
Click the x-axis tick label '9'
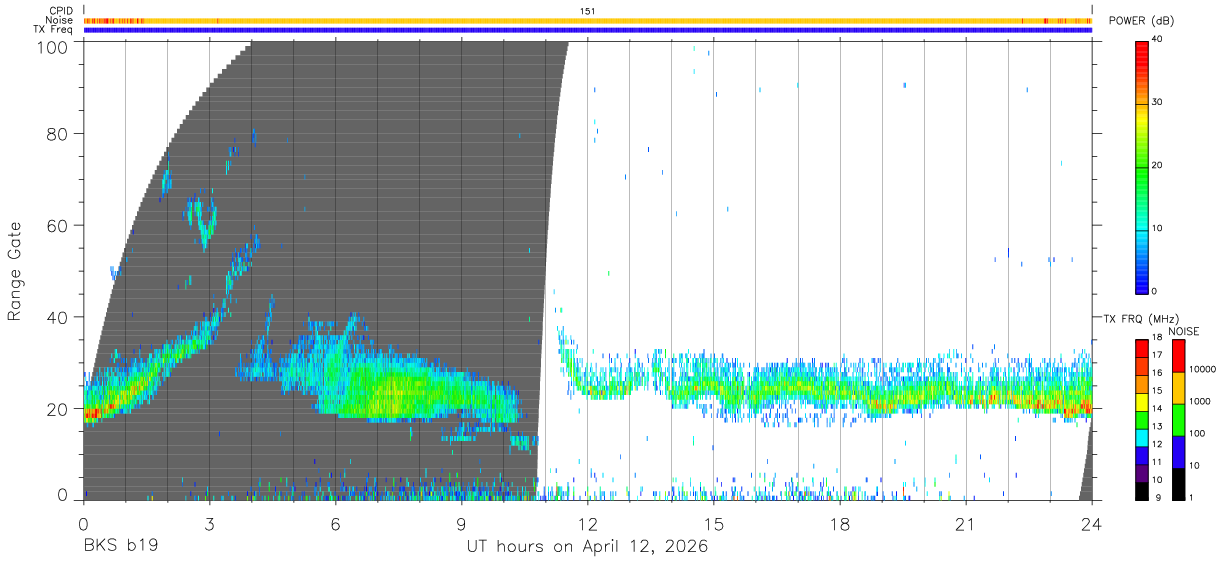click(x=461, y=524)
